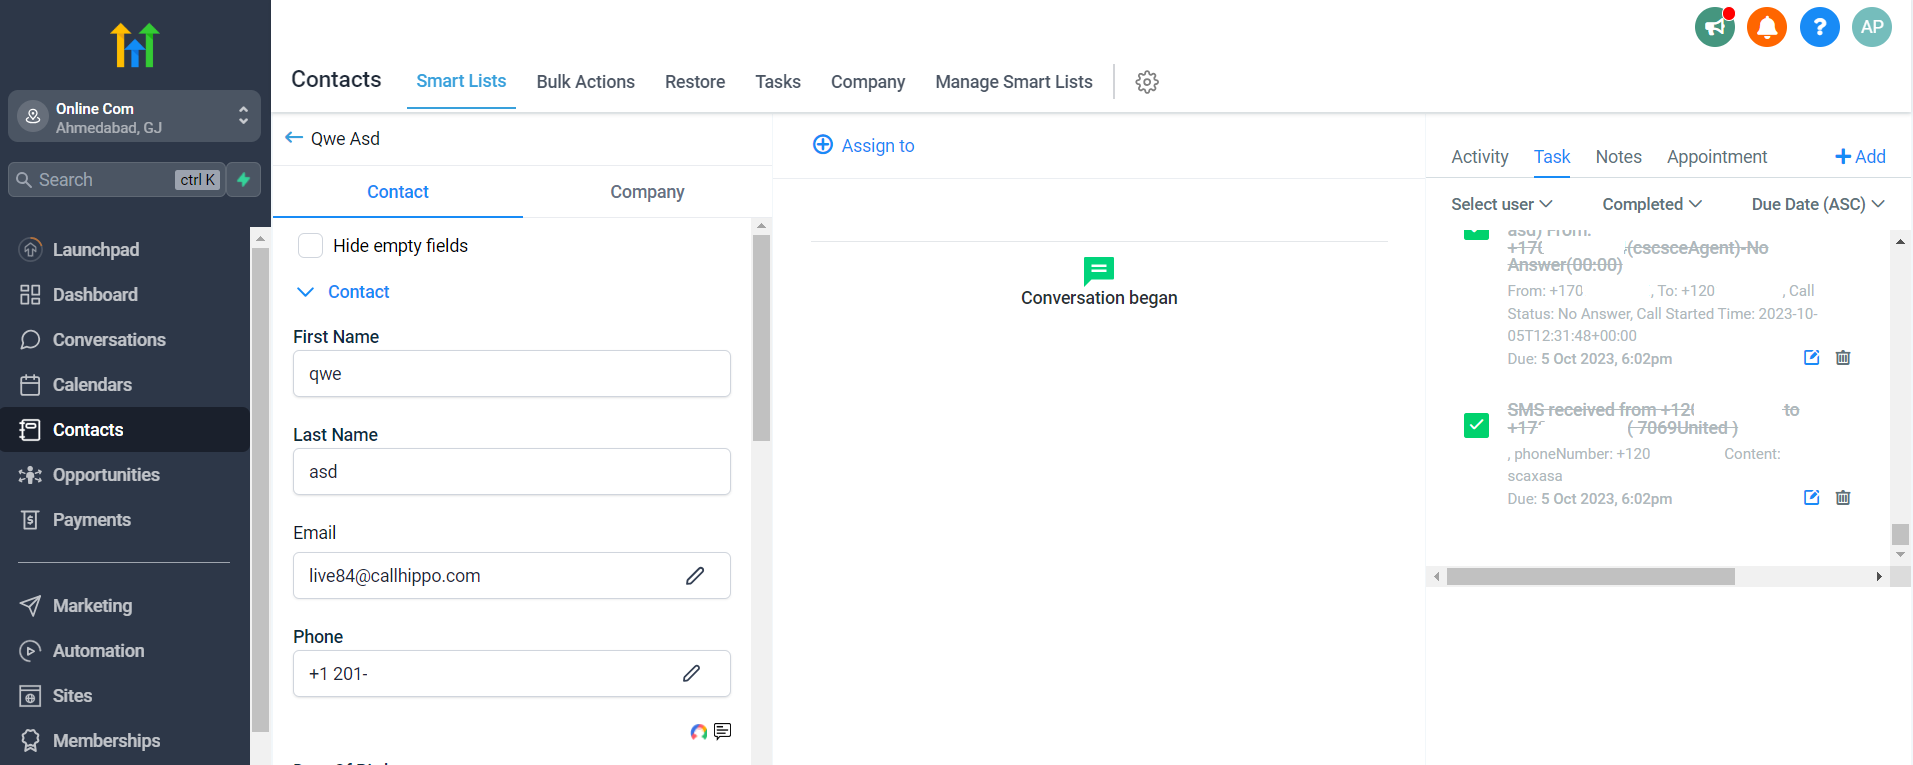The height and width of the screenshot is (765, 1913).
Task: Open the notifications bell icon
Action: (1767, 27)
